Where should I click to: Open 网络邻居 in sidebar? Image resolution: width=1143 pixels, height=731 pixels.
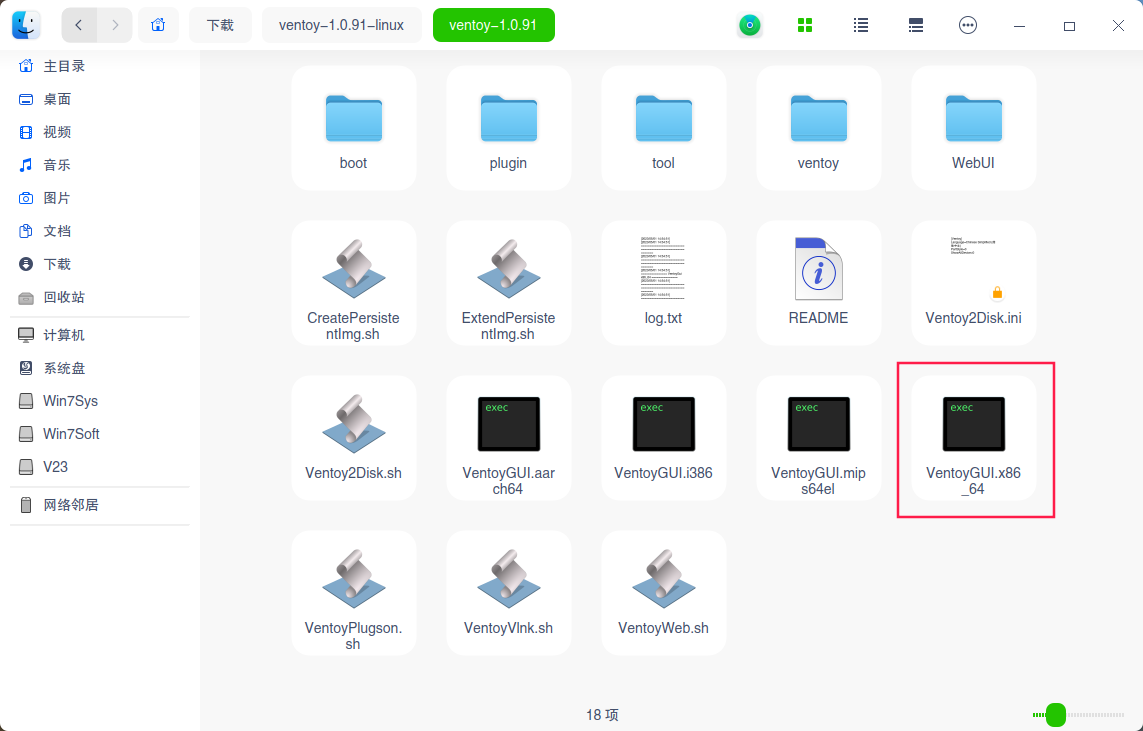click(100, 505)
